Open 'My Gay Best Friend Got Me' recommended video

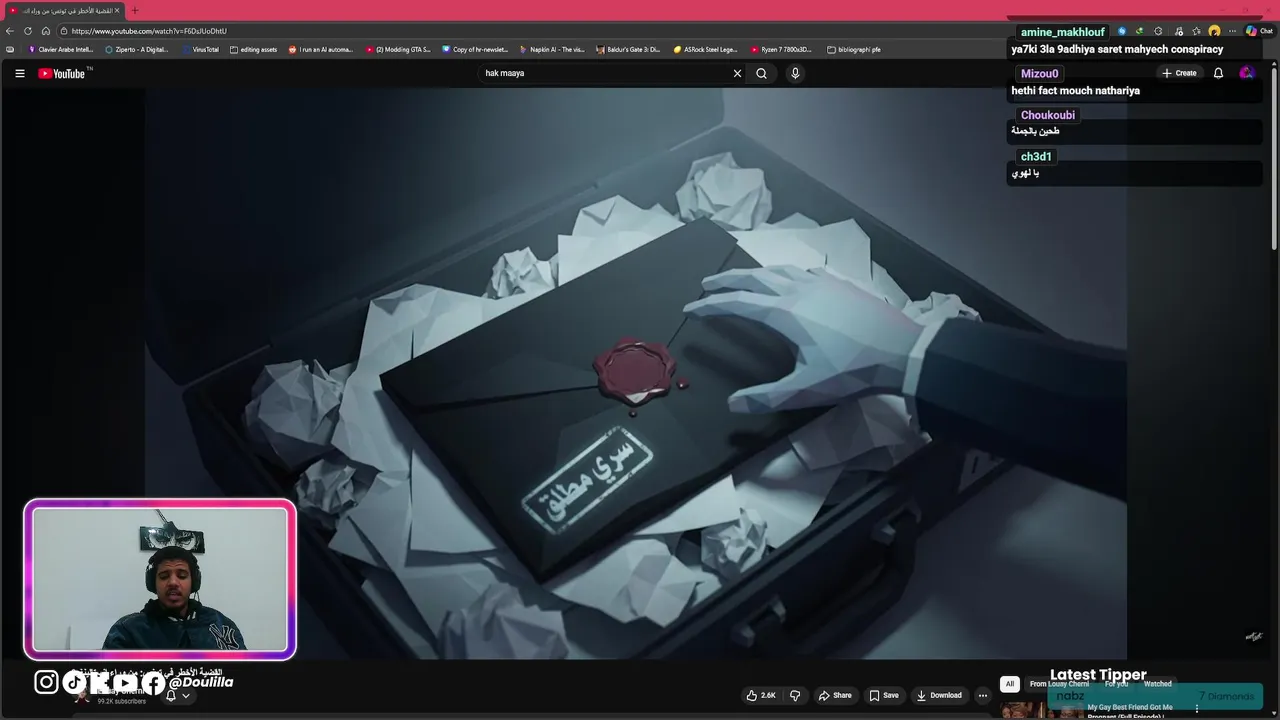coord(1130,709)
